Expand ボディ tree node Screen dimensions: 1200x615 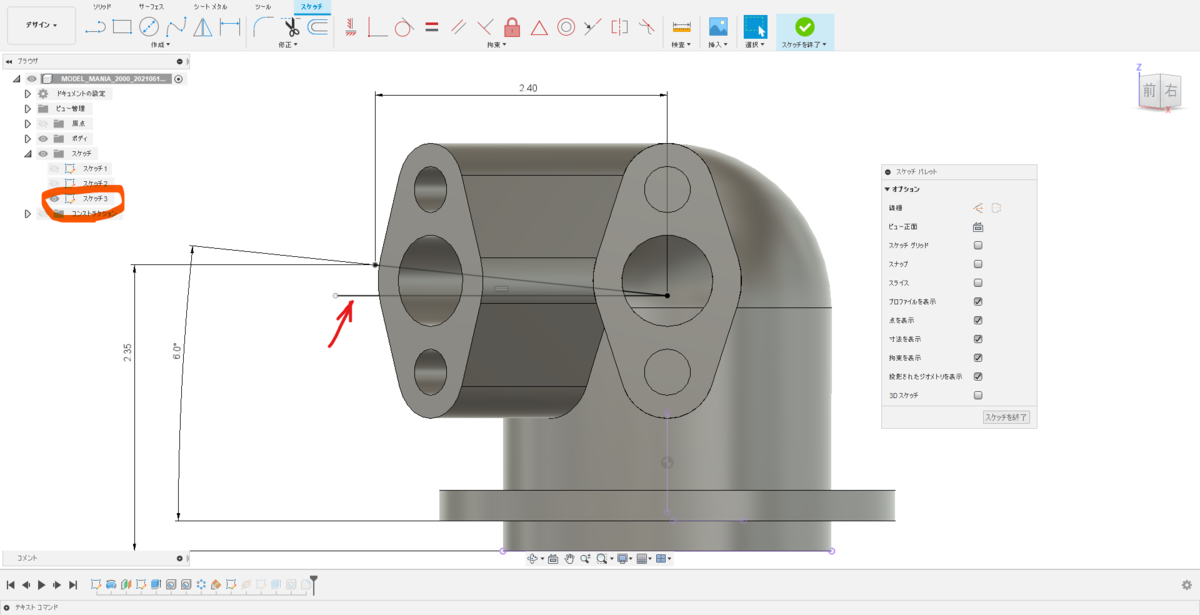[28, 138]
